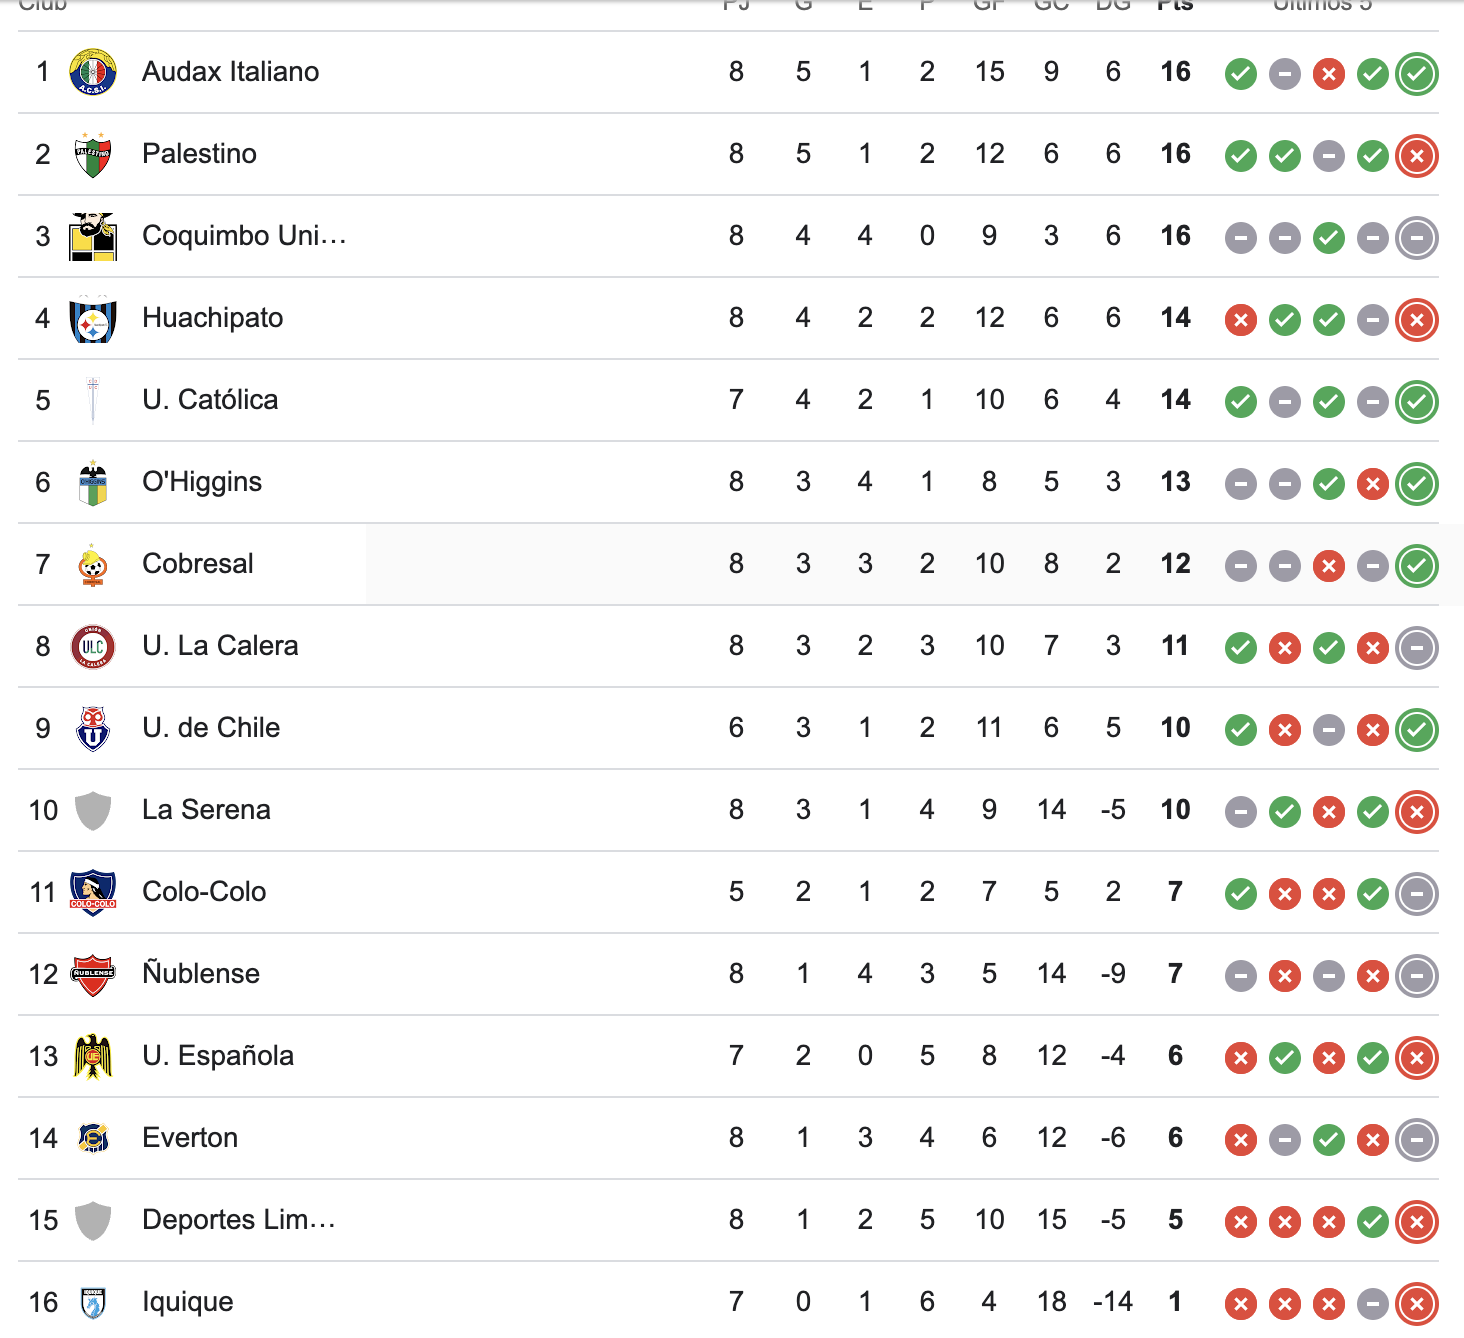This screenshot has height=1338, width=1464.
Task: Click Palestino's most recent loss indicator
Action: pyautogui.click(x=1418, y=156)
